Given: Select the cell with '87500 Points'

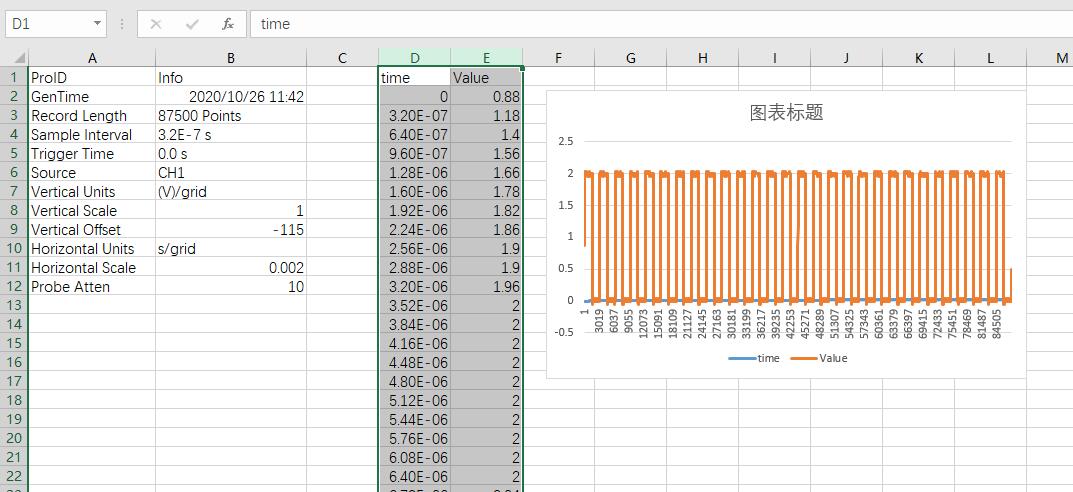Looking at the screenshot, I should 230,116.
